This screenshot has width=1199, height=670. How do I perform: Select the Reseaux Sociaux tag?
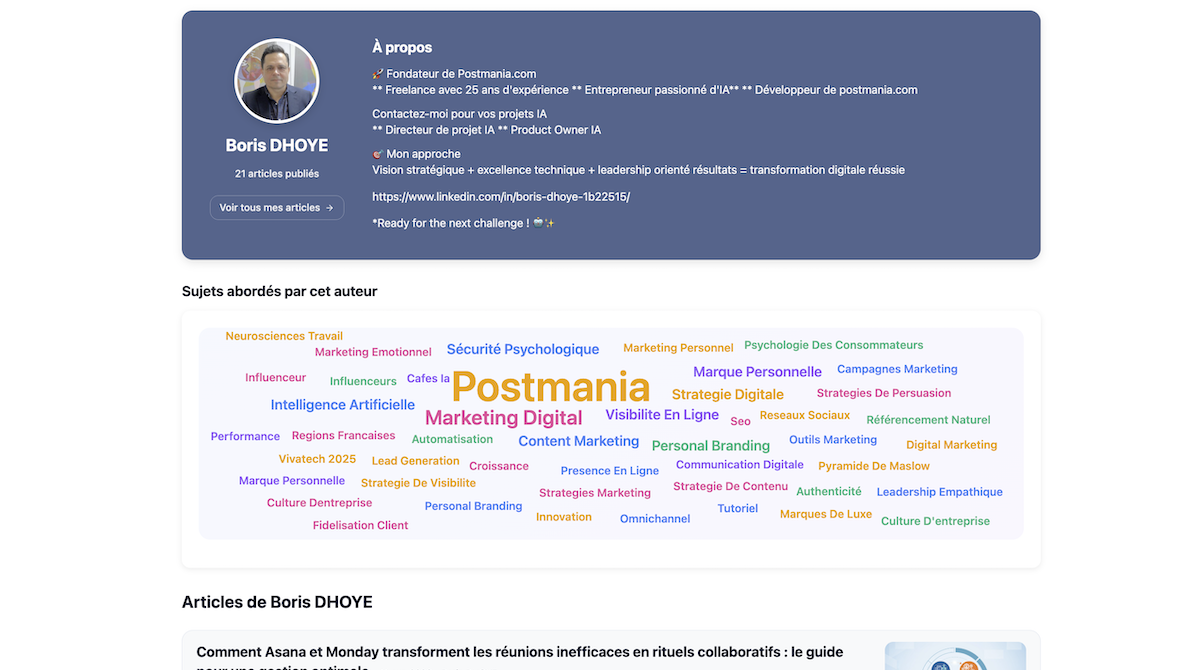(804, 415)
